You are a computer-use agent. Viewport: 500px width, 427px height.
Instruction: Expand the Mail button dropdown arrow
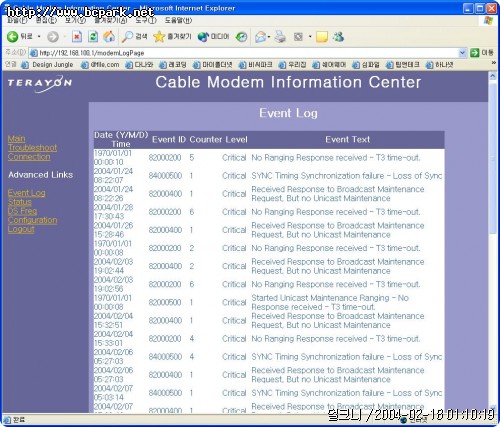pyautogui.click(x=269, y=37)
